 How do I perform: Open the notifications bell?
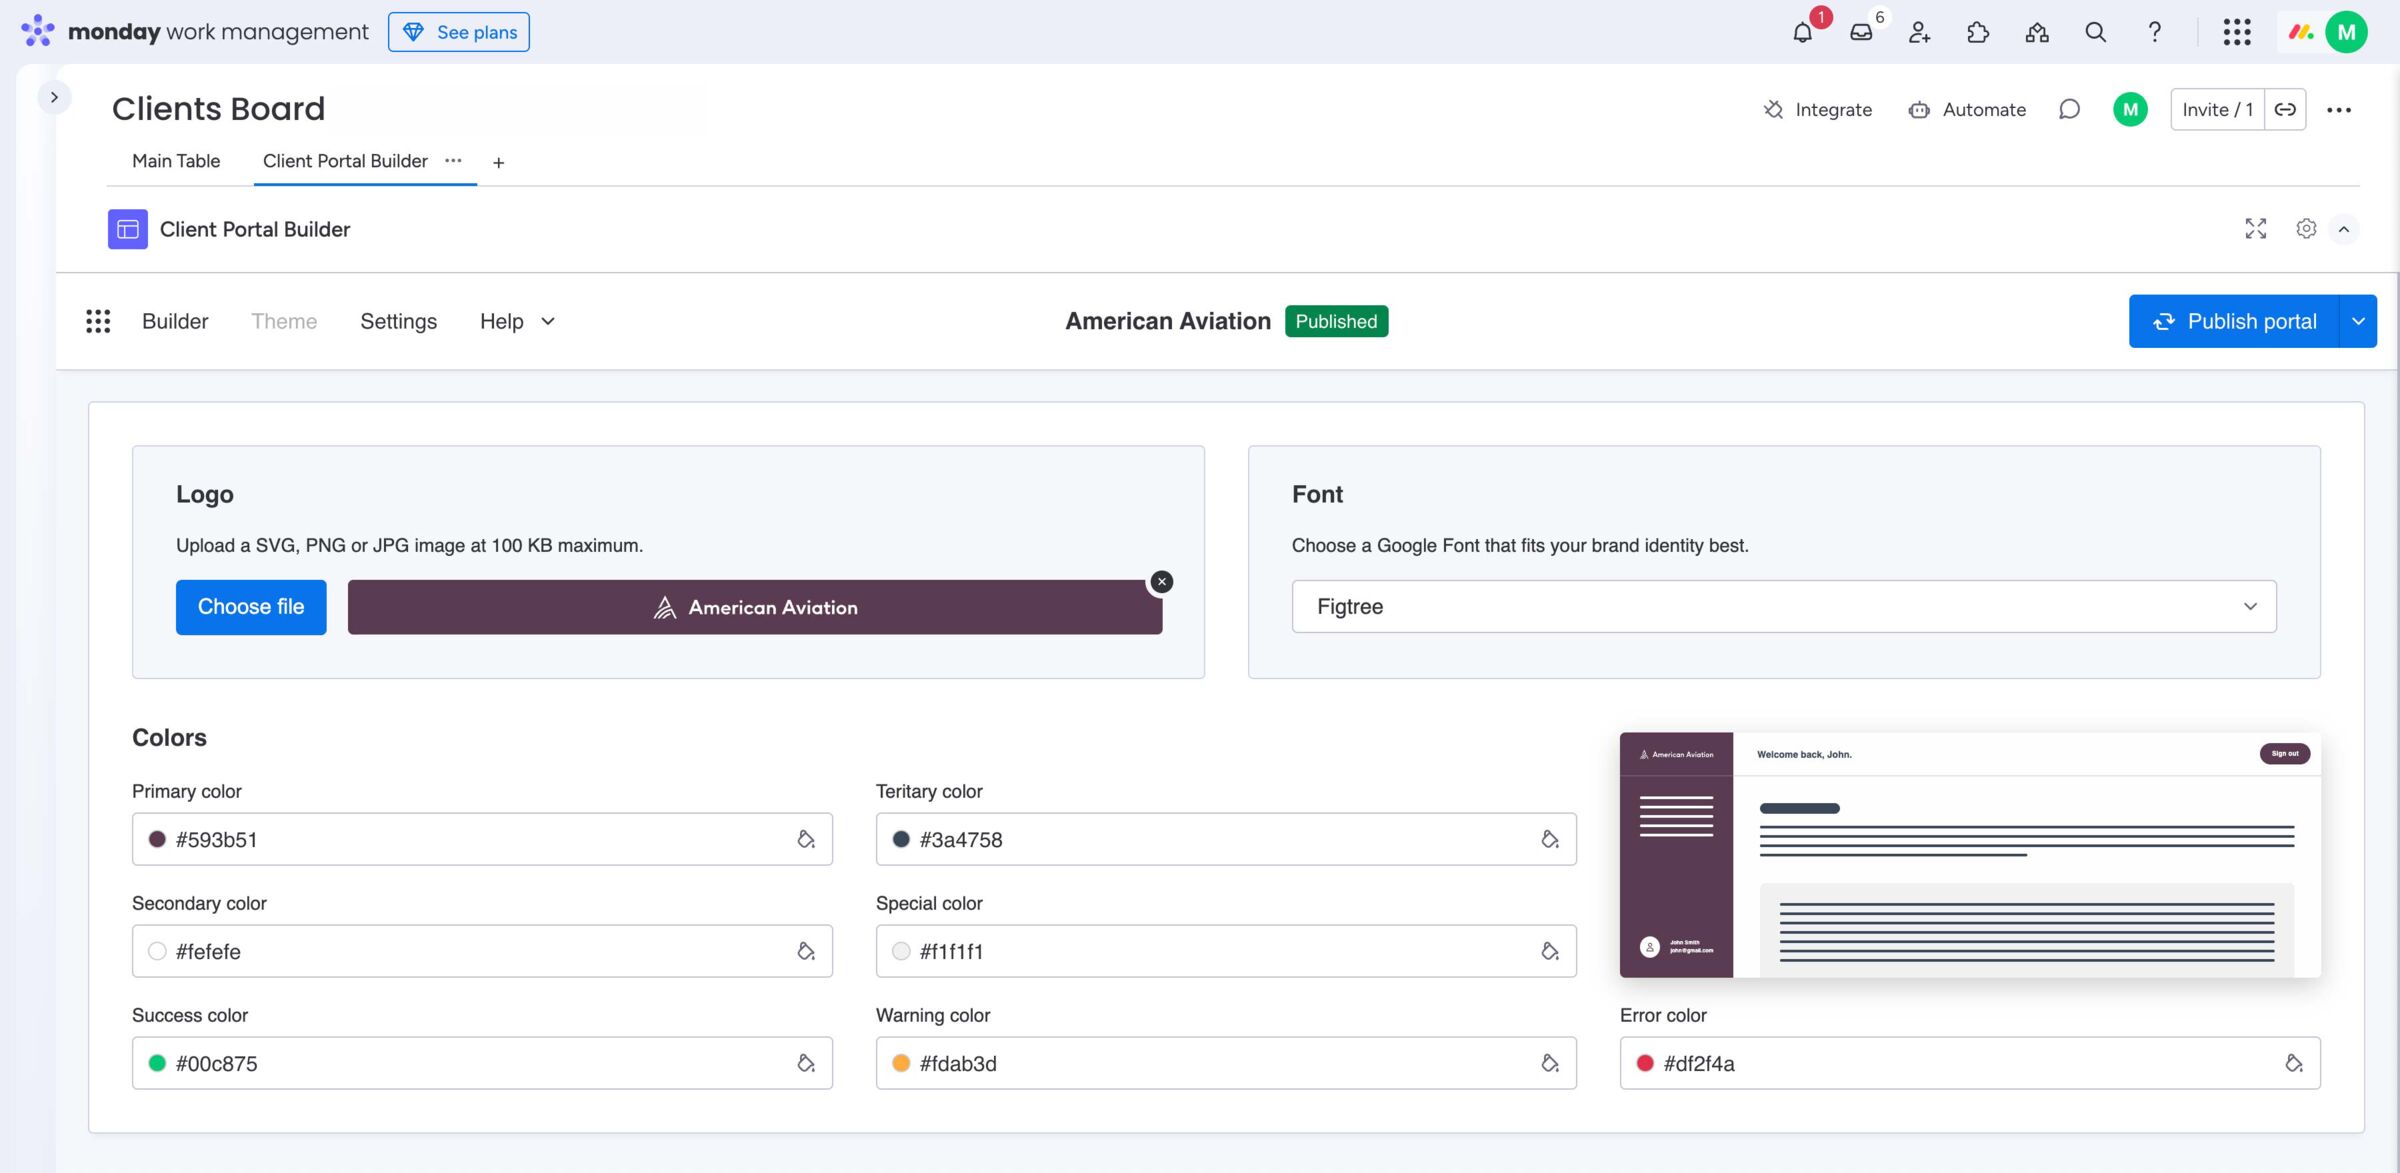click(x=1802, y=32)
